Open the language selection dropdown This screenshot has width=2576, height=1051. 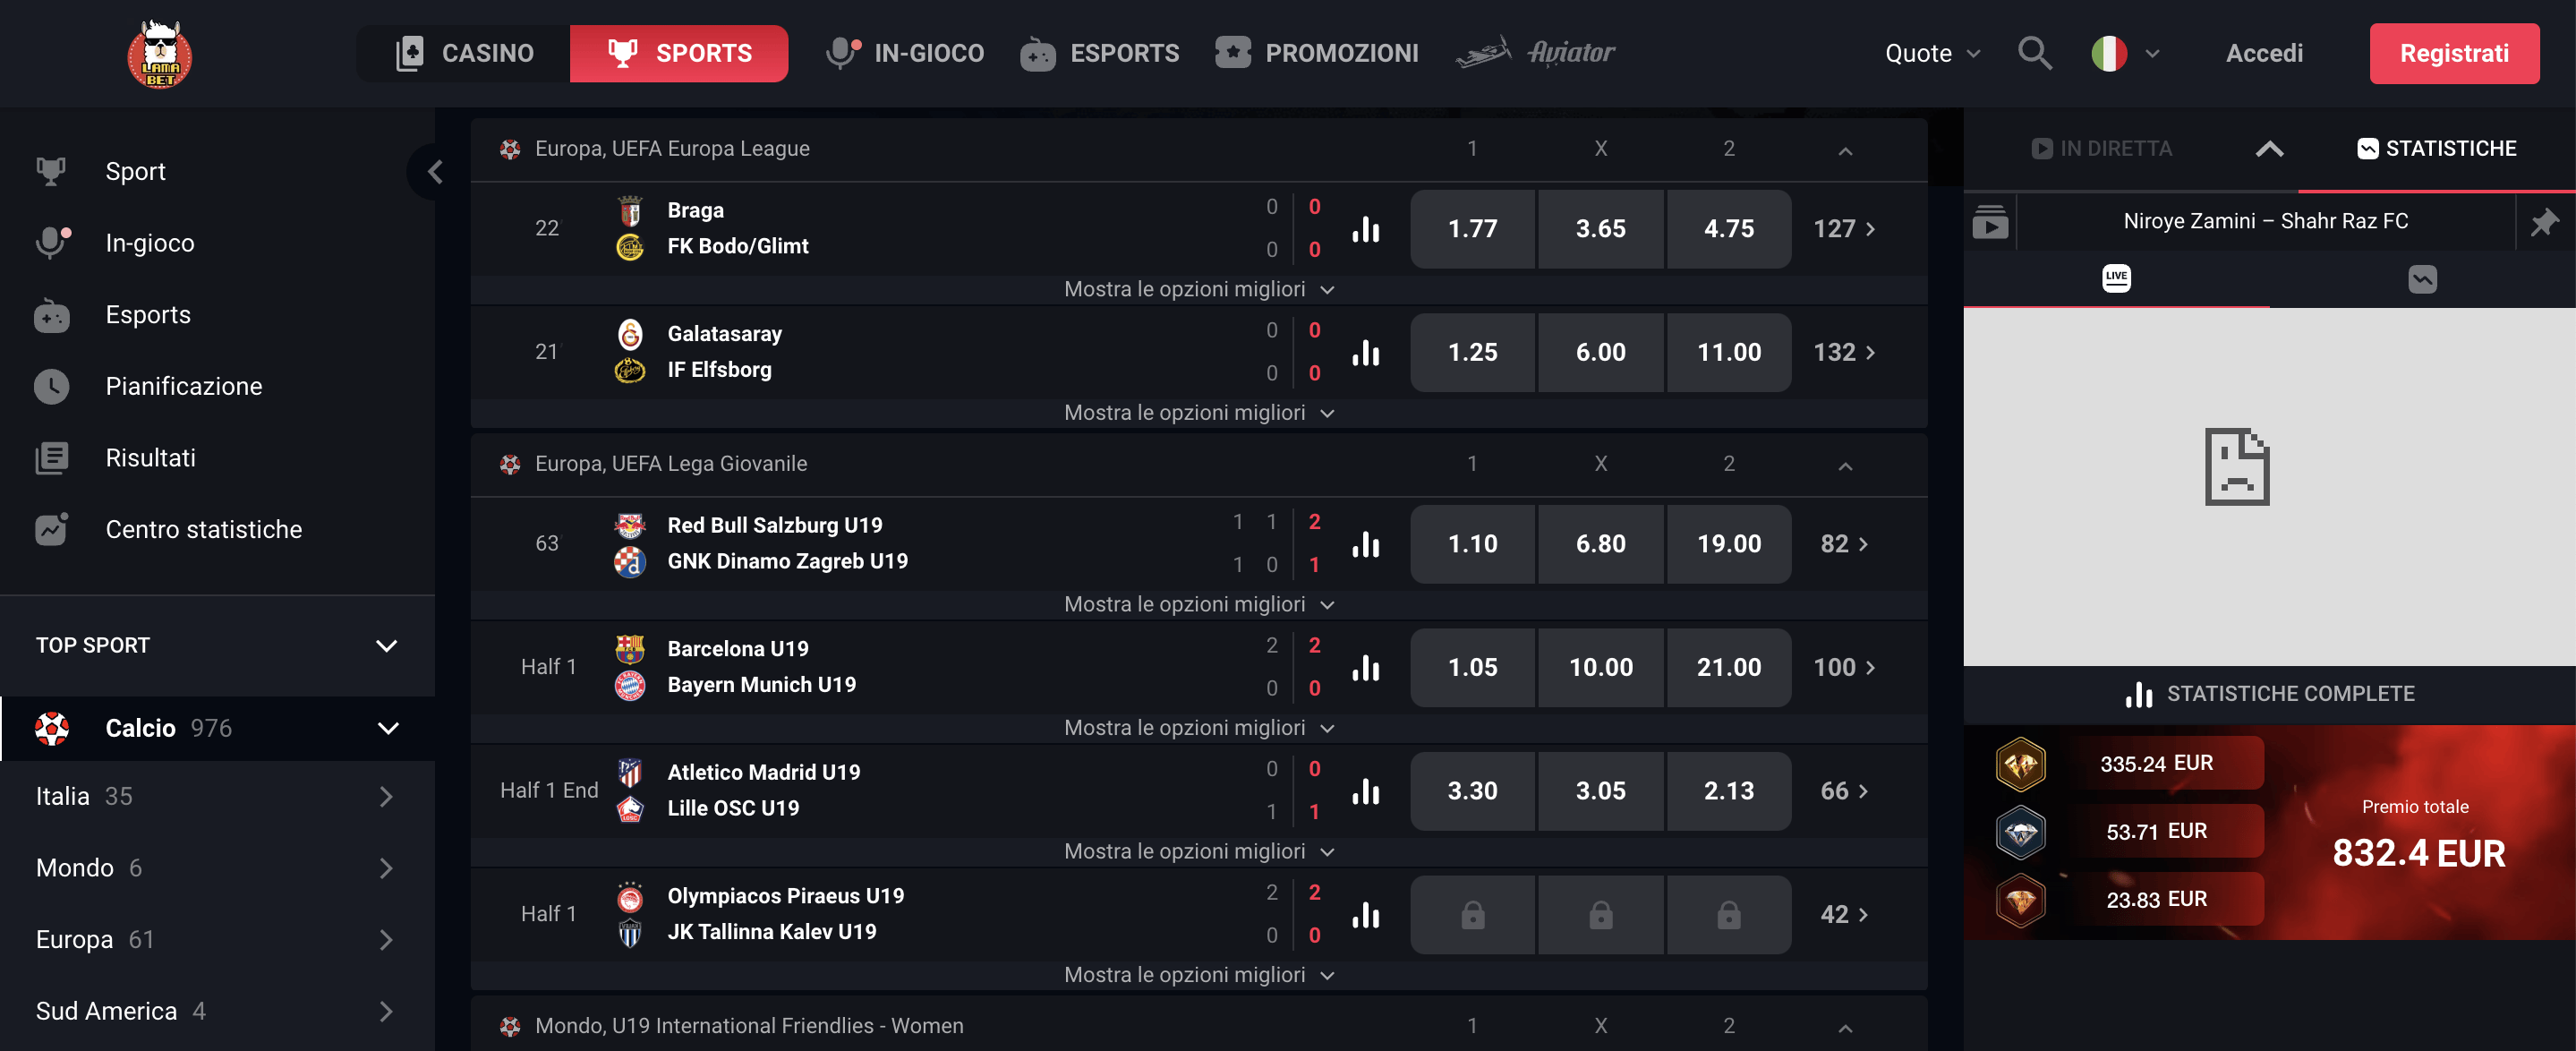(x=2123, y=54)
